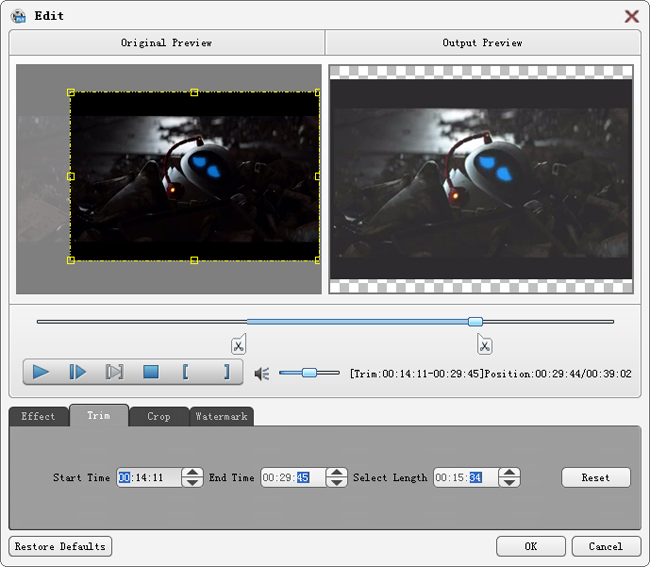Set trim end with right bracket
This screenshot has height=567, width=650.
226,372
